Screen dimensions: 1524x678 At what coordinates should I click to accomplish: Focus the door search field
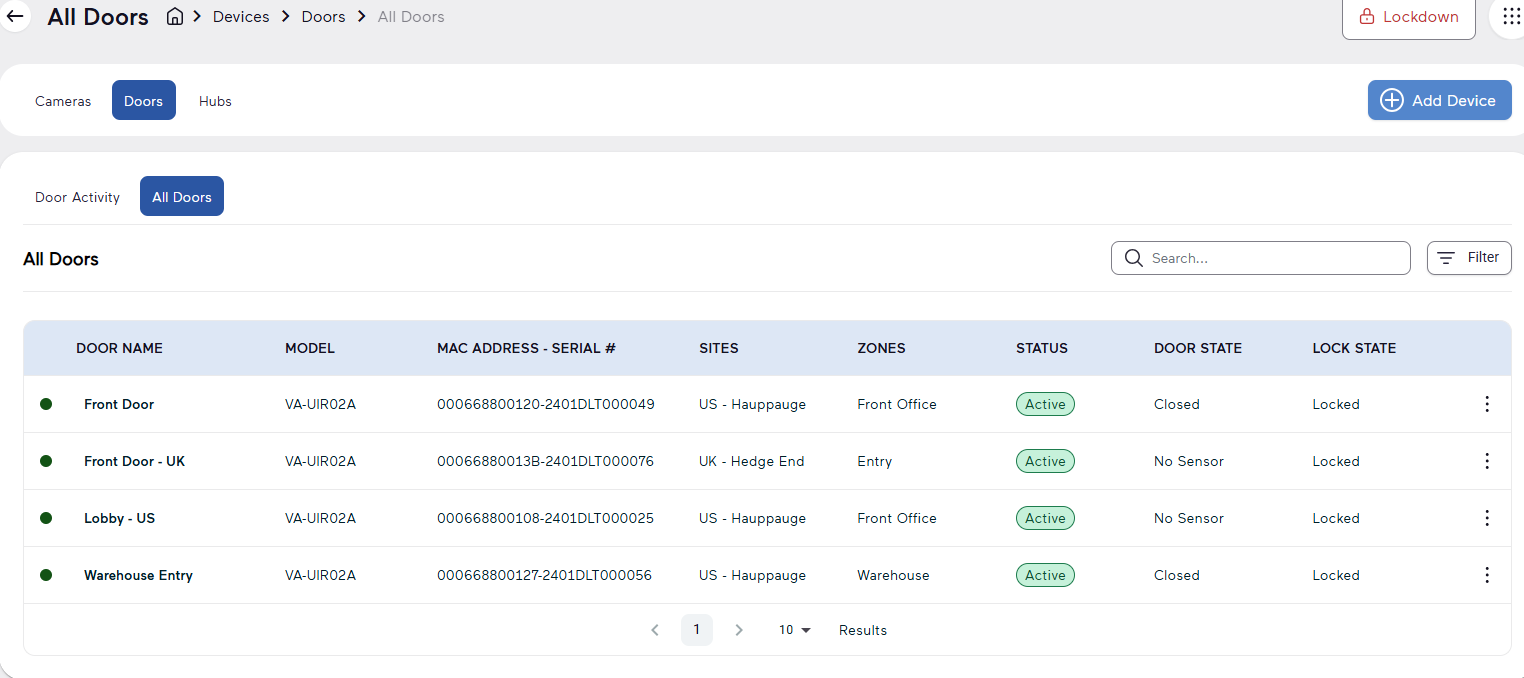[x=1270, y=258]
